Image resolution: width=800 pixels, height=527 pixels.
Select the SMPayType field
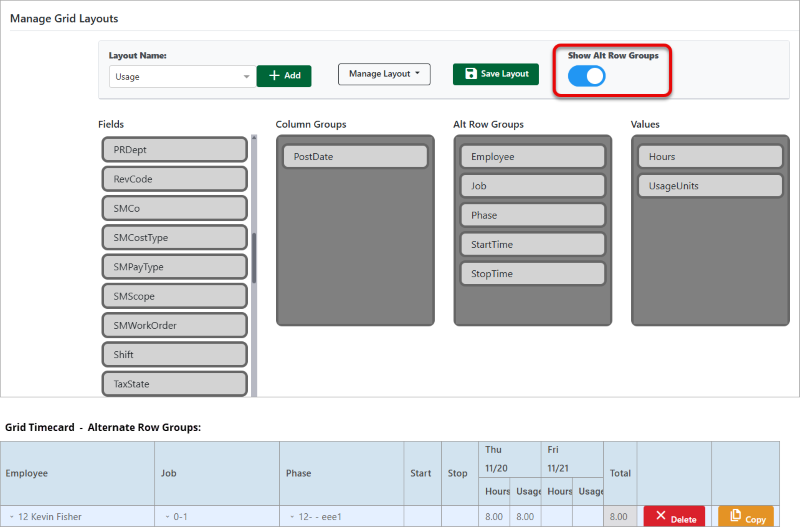pos(175,267)
